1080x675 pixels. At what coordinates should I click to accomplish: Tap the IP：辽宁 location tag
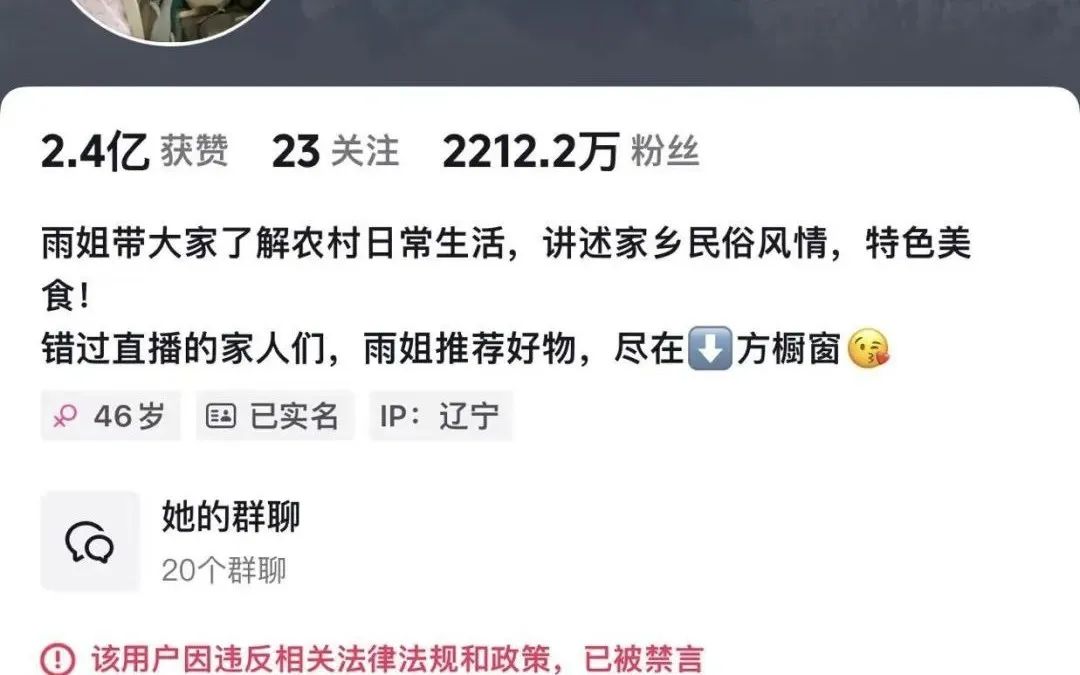[441, 416]
